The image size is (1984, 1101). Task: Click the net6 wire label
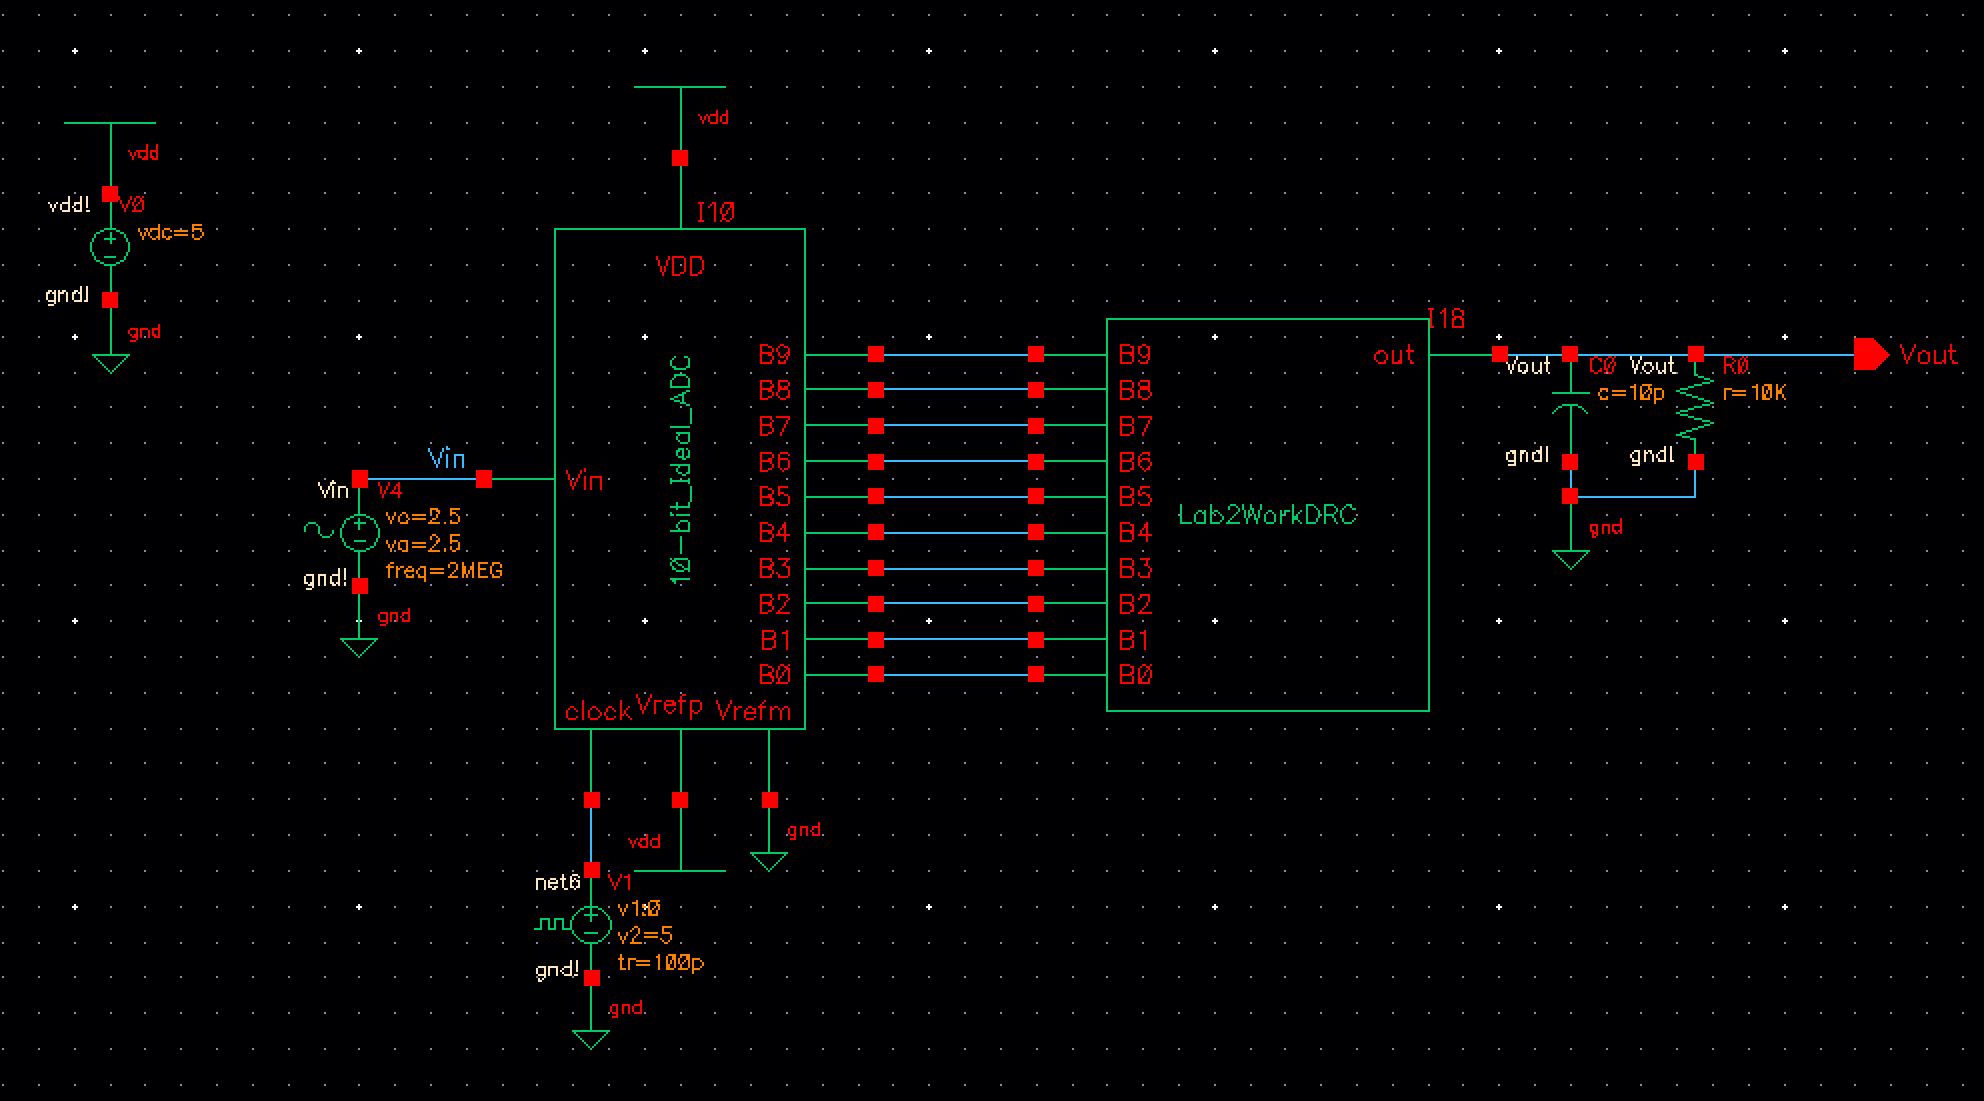(557, 882)
